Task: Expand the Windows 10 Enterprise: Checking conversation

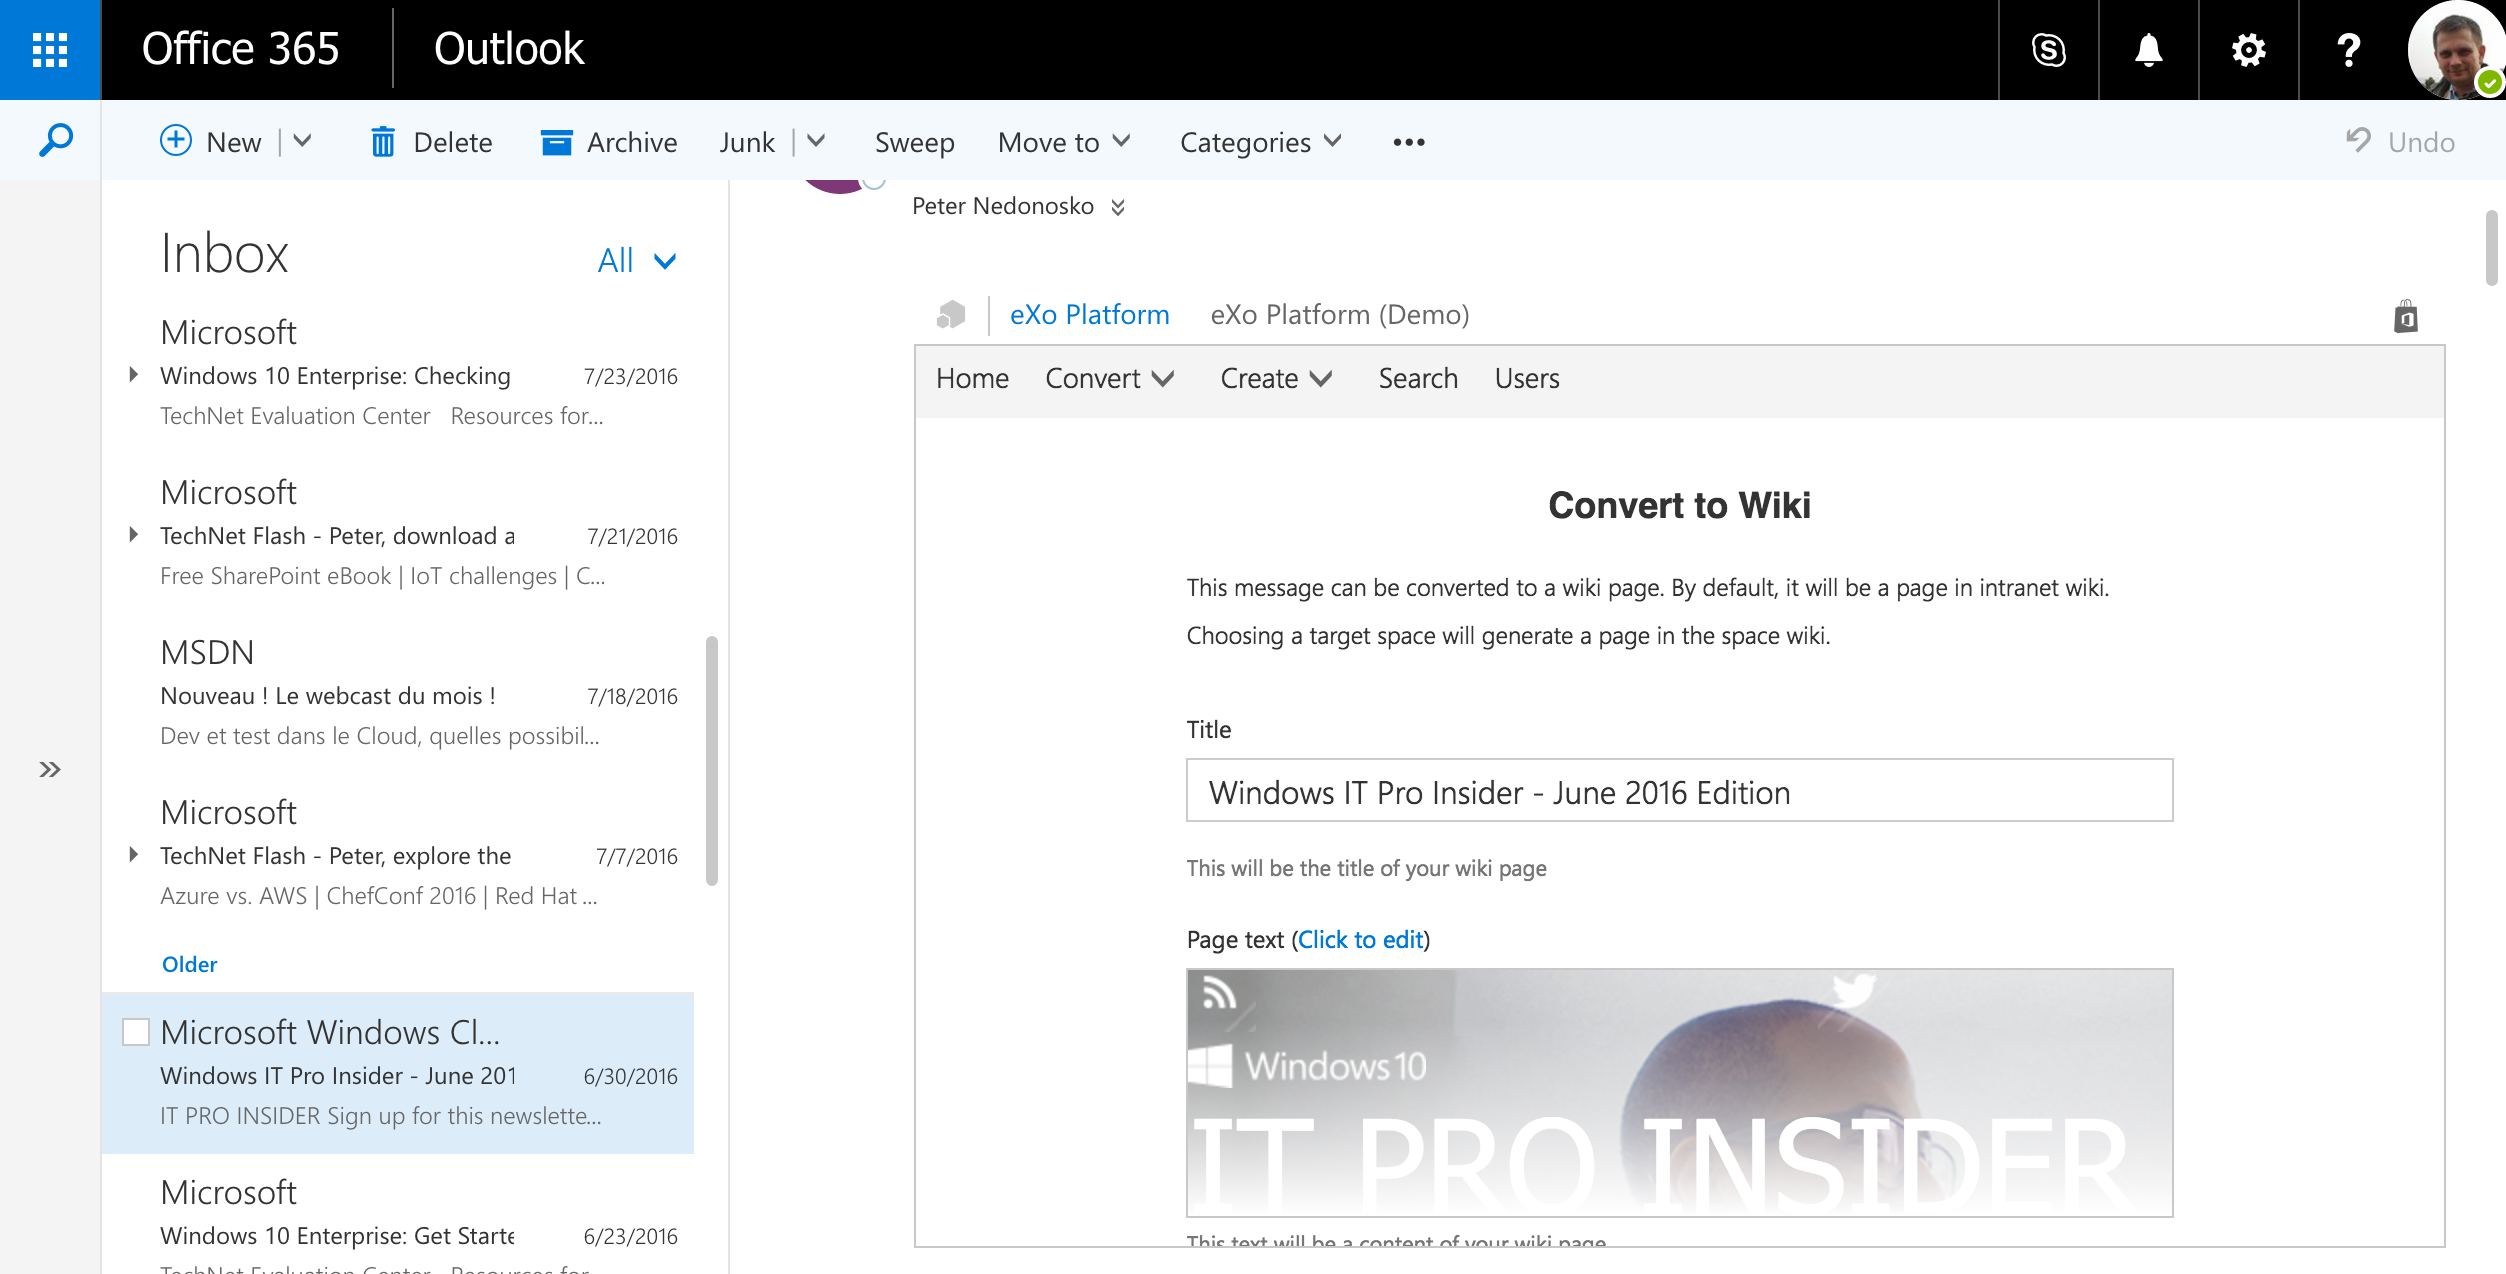Action: pyautogui.click(x=133, y=375)
